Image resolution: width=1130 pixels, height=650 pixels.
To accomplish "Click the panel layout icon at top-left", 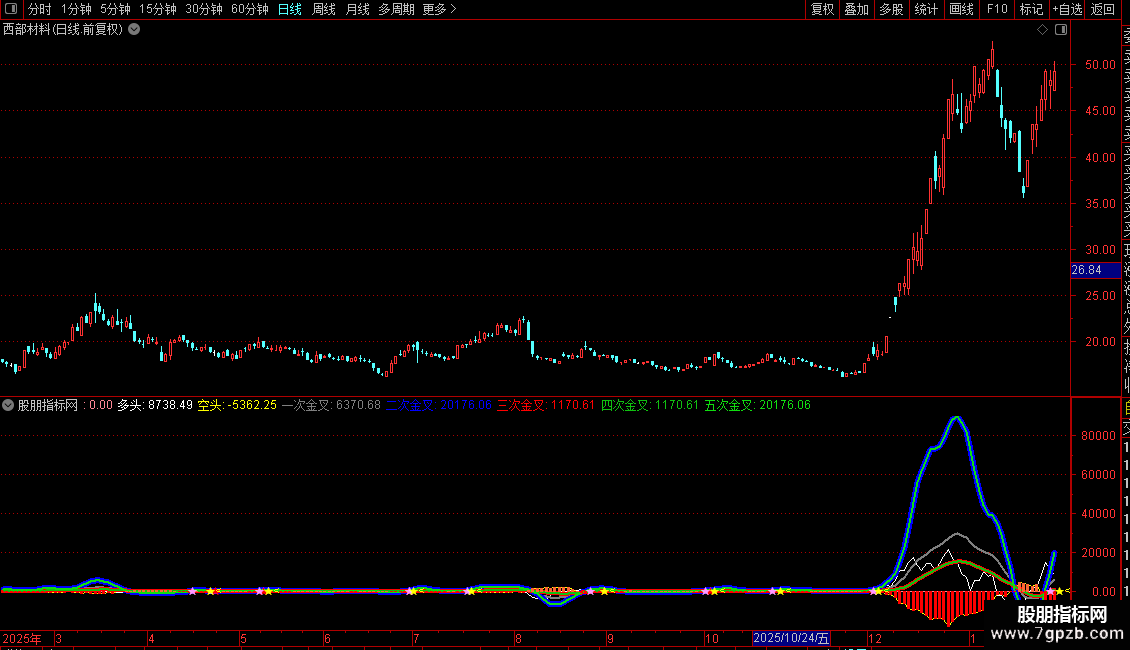I will point(11,9).
